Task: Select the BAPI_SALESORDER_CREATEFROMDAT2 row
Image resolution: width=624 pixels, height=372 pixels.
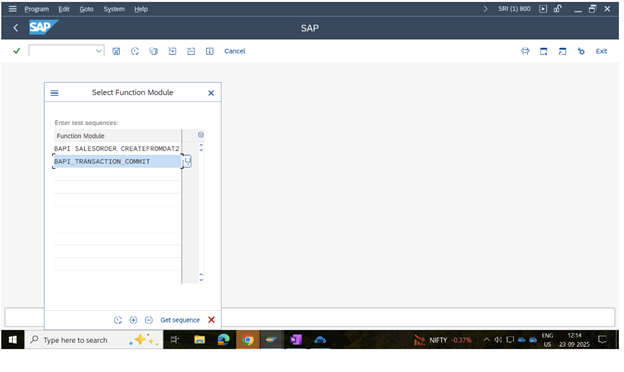Action: (117, 148)
